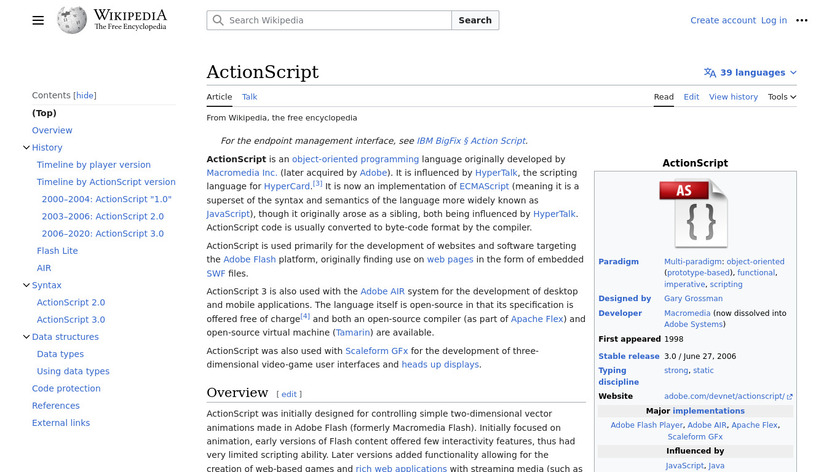The height and width of the screenshot is (472, 840).
Task: Click the ActionScript AS file icon image
Action: [x=693, y=213]
